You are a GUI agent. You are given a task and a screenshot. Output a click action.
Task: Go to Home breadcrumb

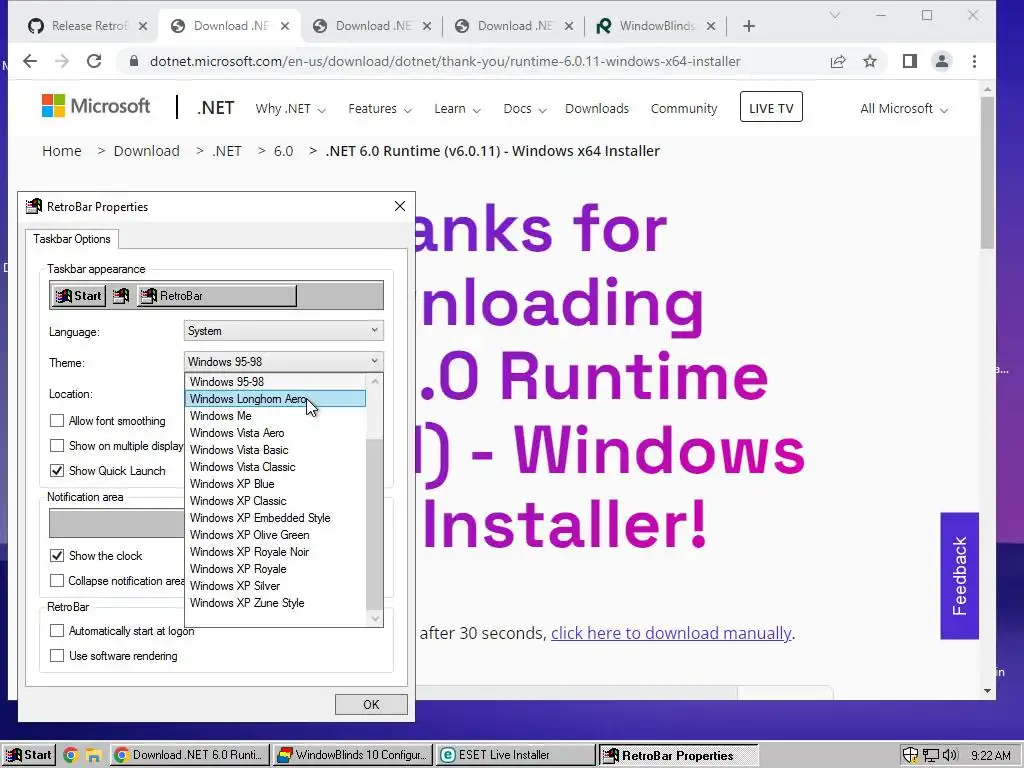pyautogui.click(x=62, y=151)
